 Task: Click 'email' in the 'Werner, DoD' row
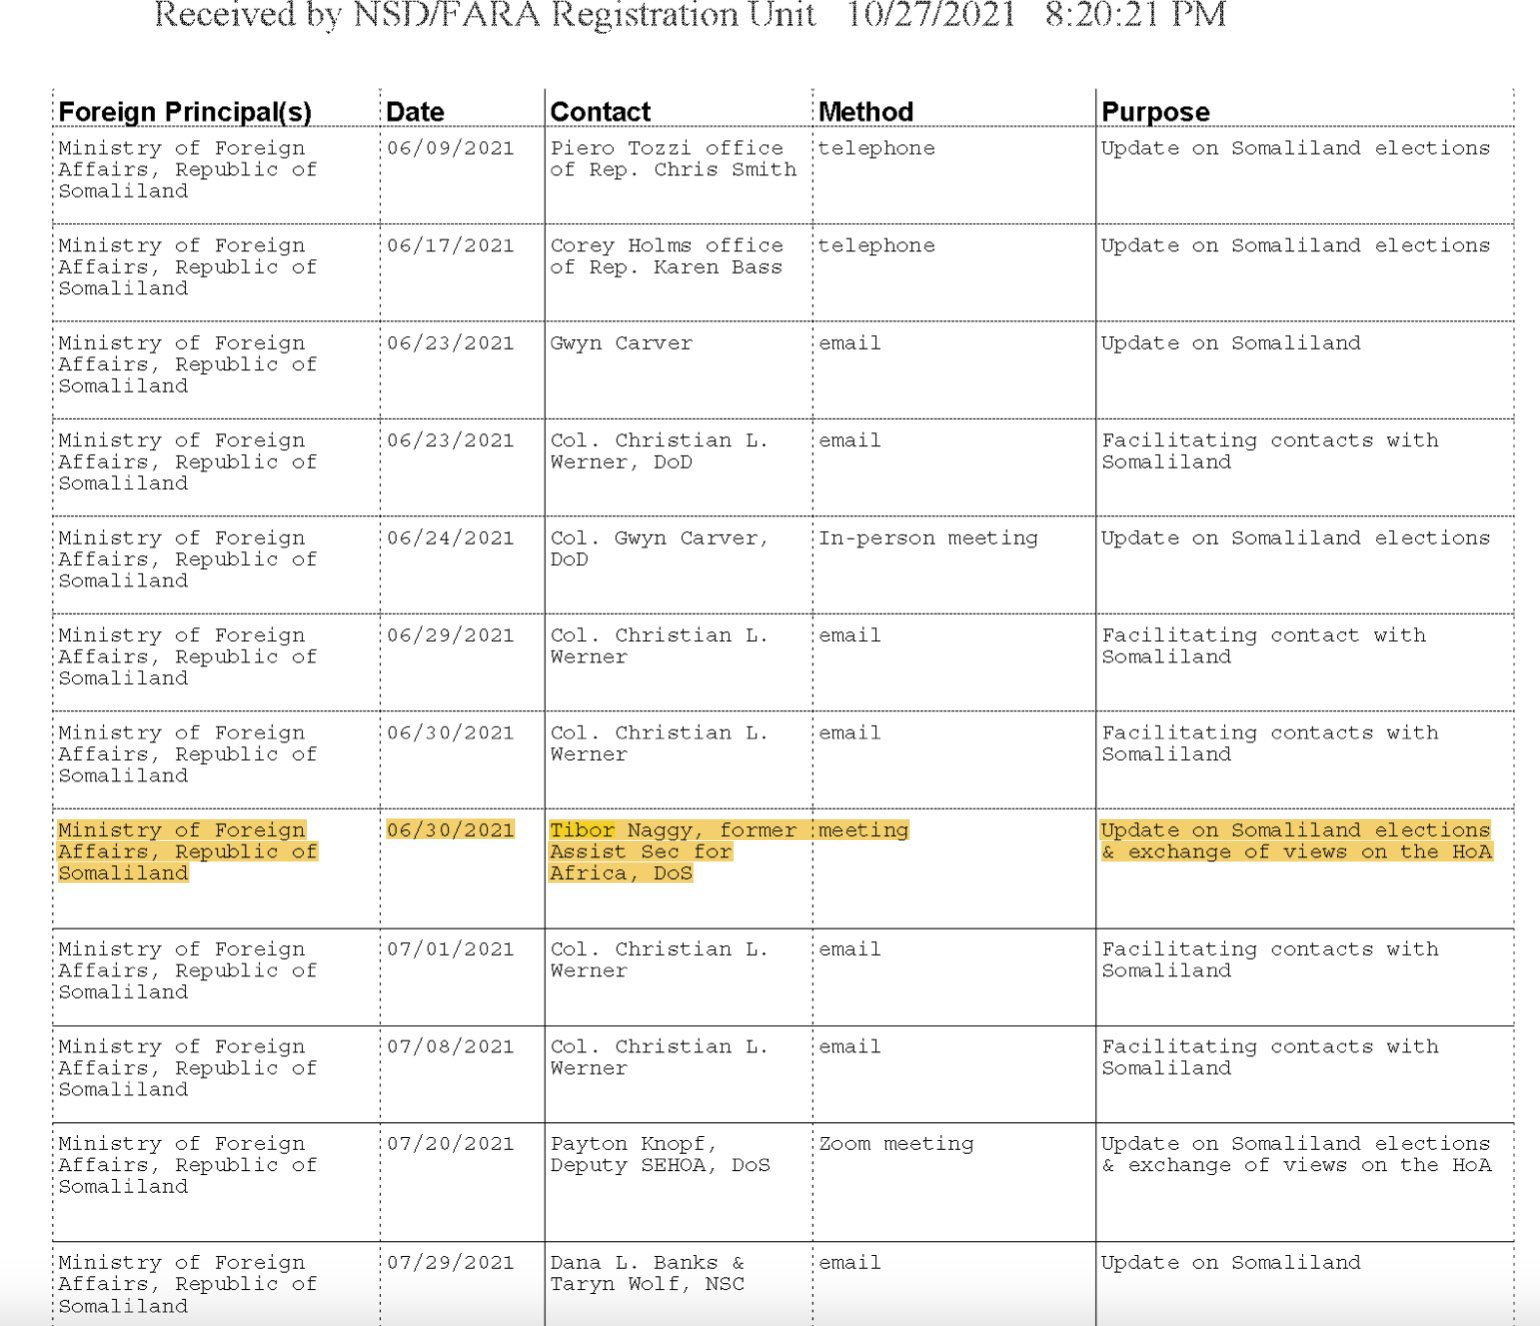[850, 441]
